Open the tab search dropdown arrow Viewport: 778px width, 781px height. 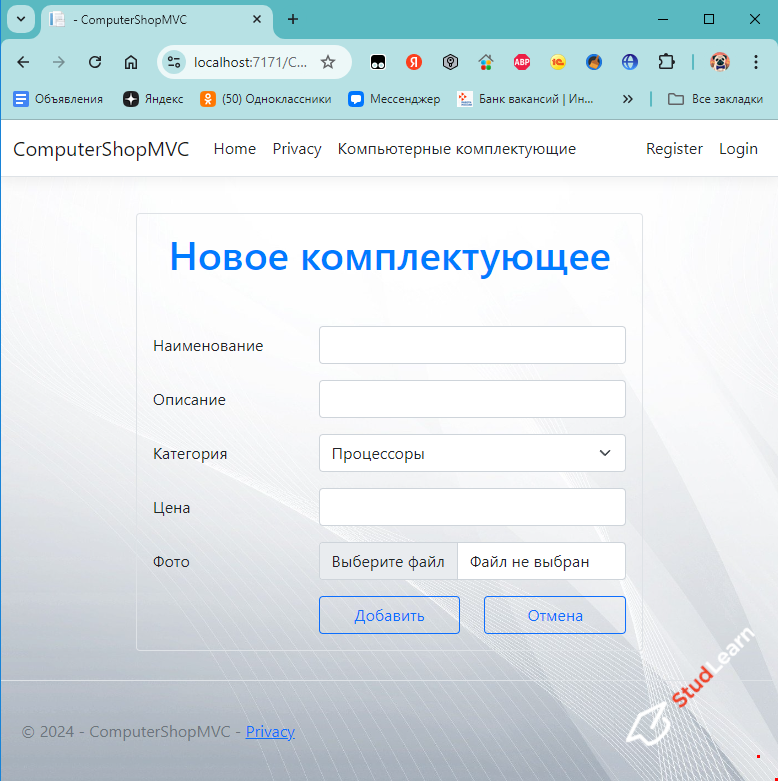point(21,19)
